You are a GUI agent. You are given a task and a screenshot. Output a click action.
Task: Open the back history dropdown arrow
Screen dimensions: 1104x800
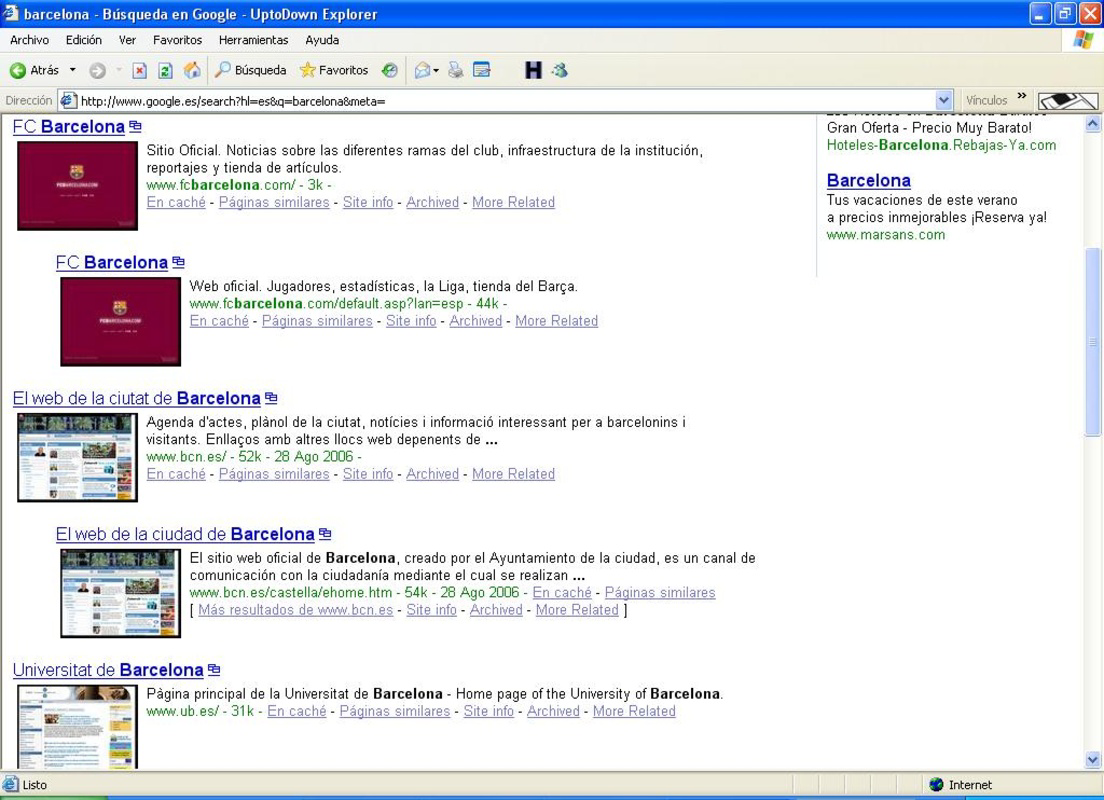(73, 70)
